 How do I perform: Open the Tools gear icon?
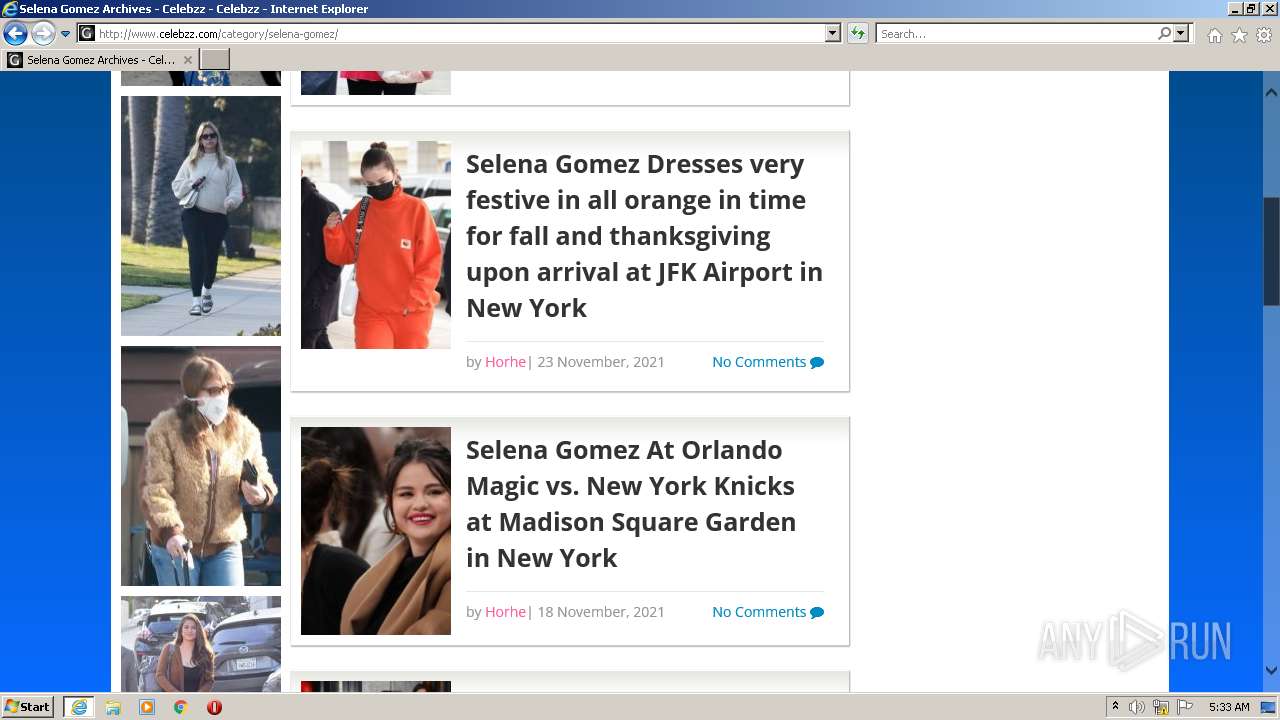[x=1264, y=35]
